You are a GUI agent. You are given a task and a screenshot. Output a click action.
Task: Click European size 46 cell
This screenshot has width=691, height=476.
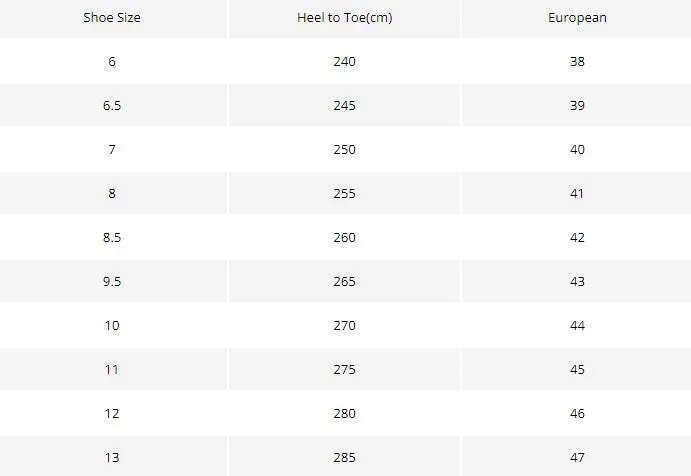pos(577,413)
